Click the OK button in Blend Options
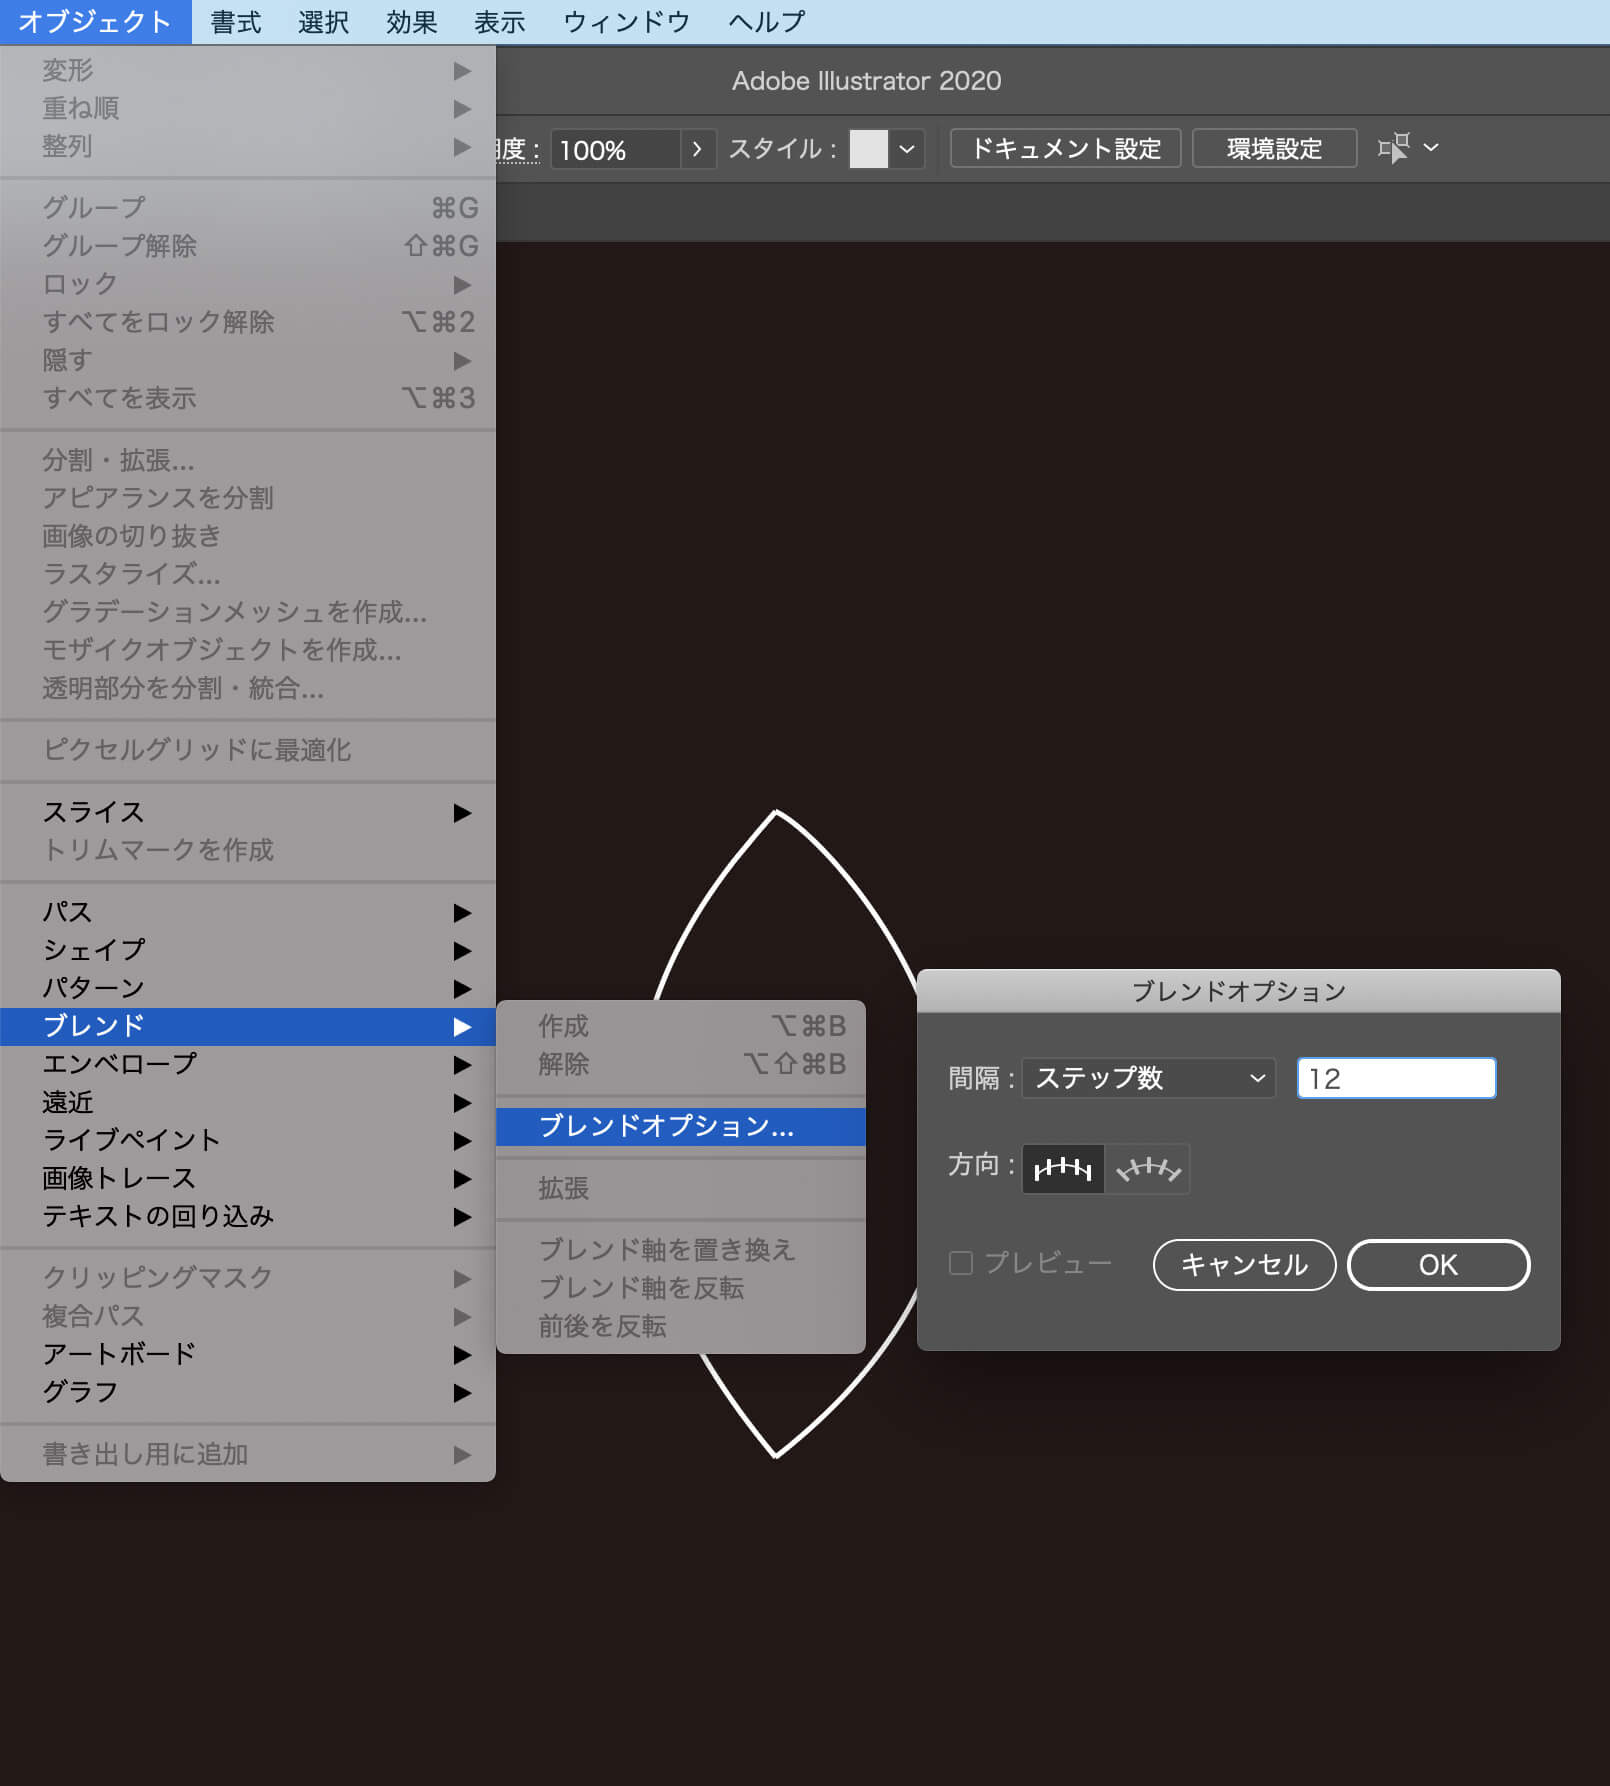 click(x=1437, y=1264)
